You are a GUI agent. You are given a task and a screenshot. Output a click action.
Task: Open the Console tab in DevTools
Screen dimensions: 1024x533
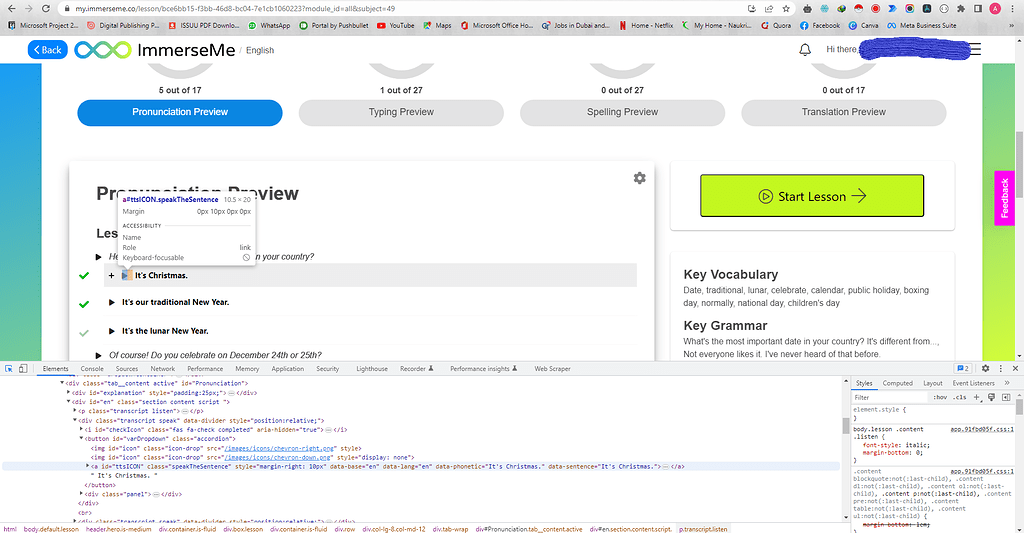click(x=91, y=369)
